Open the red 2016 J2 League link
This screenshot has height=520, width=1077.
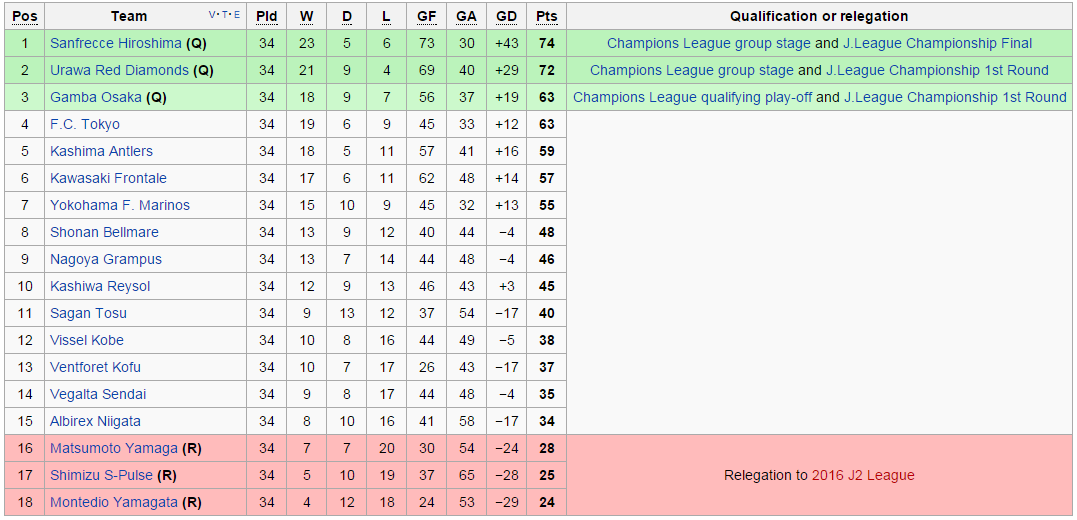coord(863,475)
